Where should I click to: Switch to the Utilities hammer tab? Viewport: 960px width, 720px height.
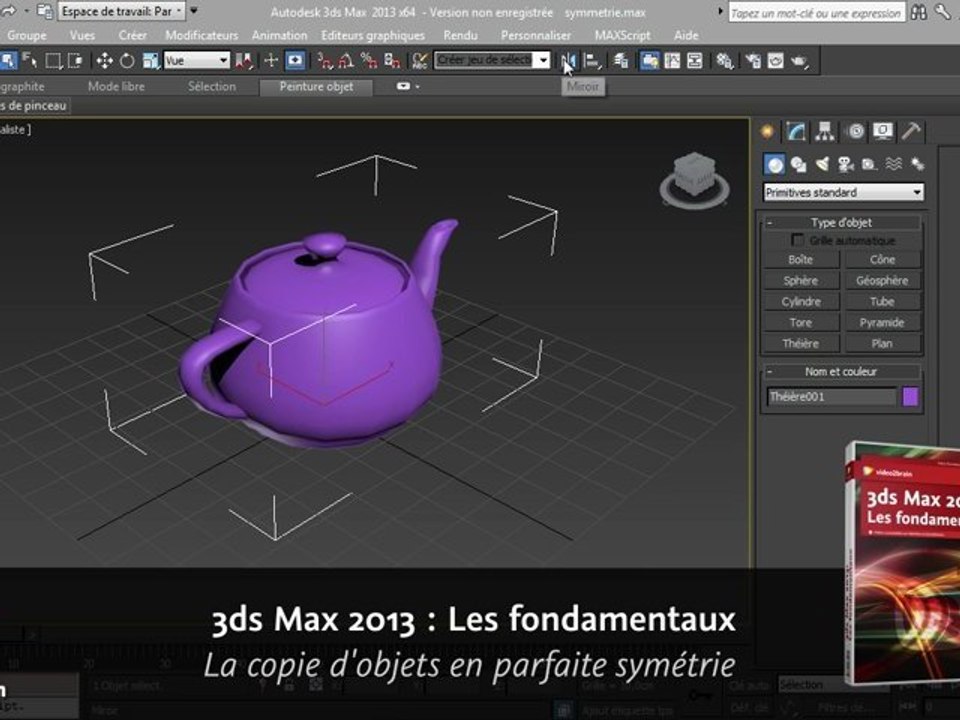911,131
